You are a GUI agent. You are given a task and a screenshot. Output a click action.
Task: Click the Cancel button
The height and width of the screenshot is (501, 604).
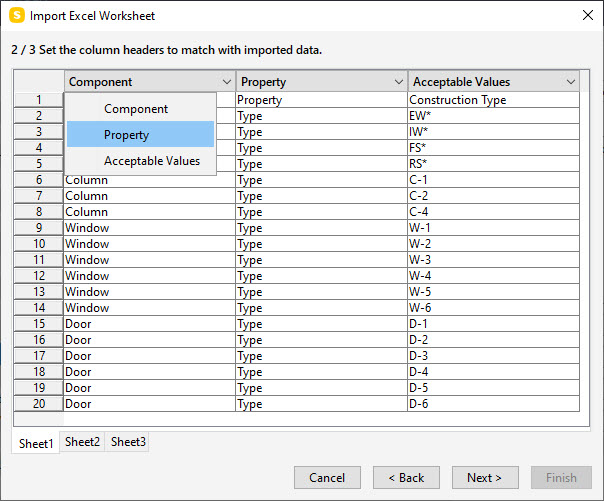point(327,478)
